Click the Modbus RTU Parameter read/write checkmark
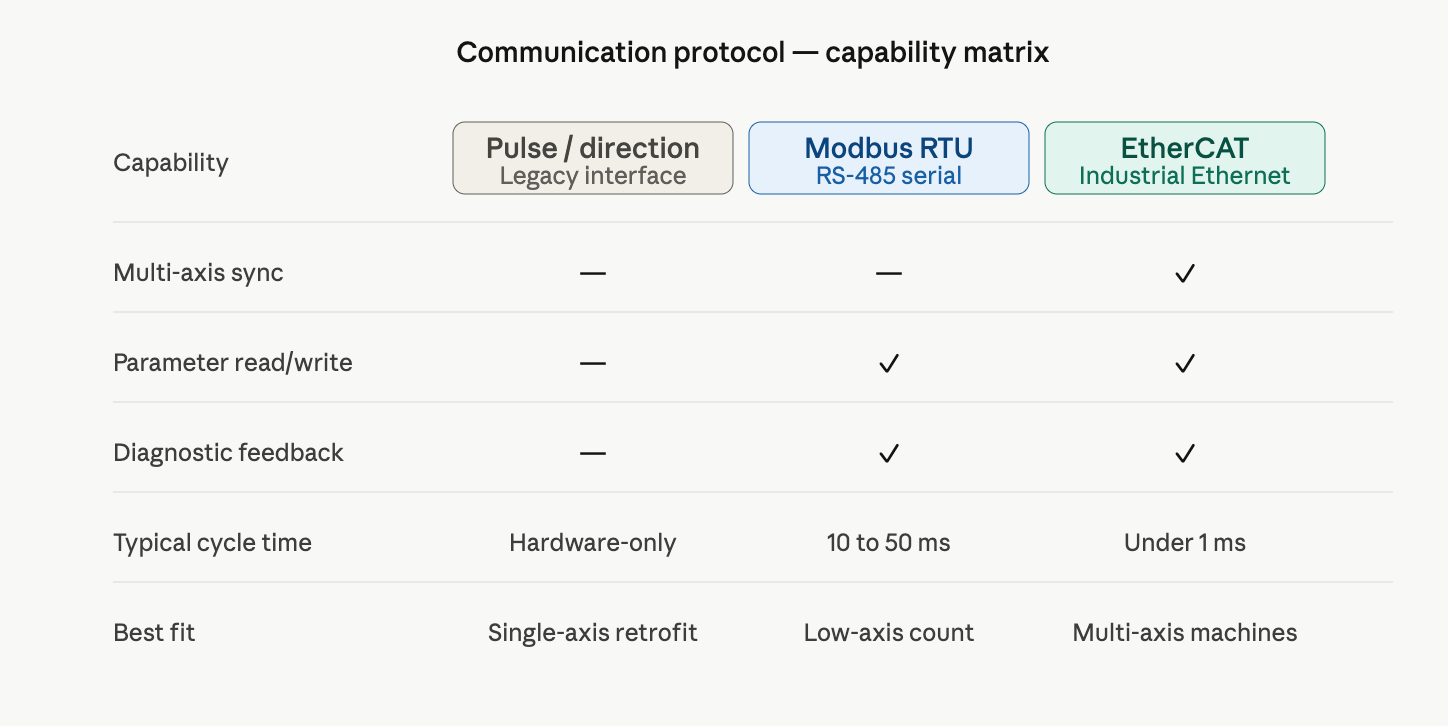This screenshot has width=1448, height=726. click(x=889, y=363)
